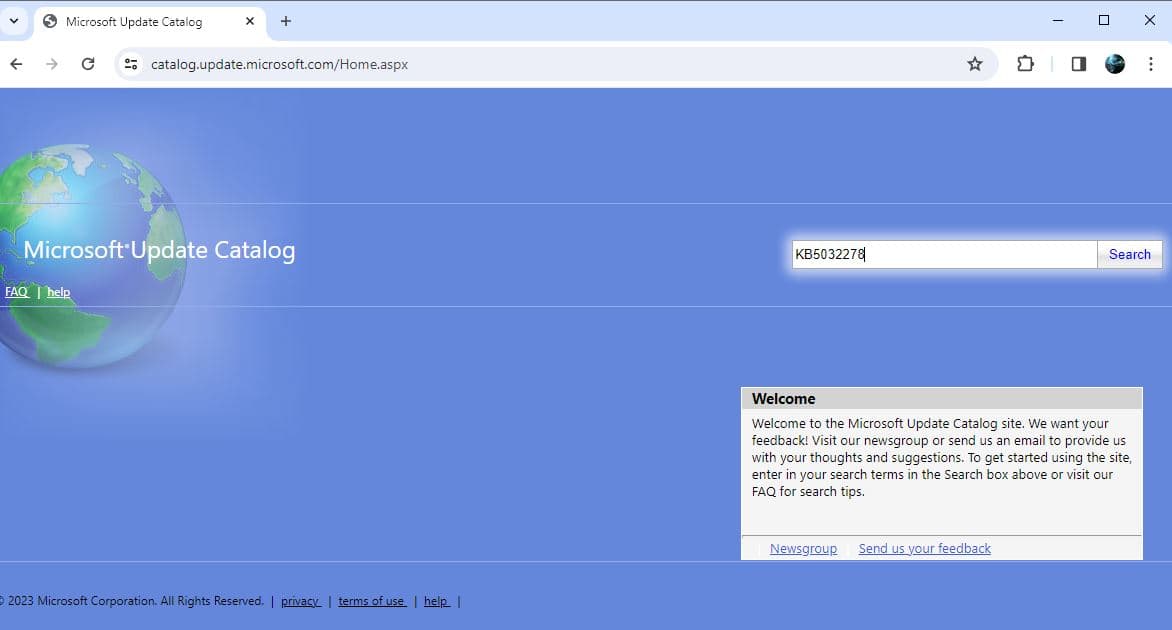The image size is (1172, 630).
Task: Toggle the browser side panel
Action: click(x=1079, y=64)
